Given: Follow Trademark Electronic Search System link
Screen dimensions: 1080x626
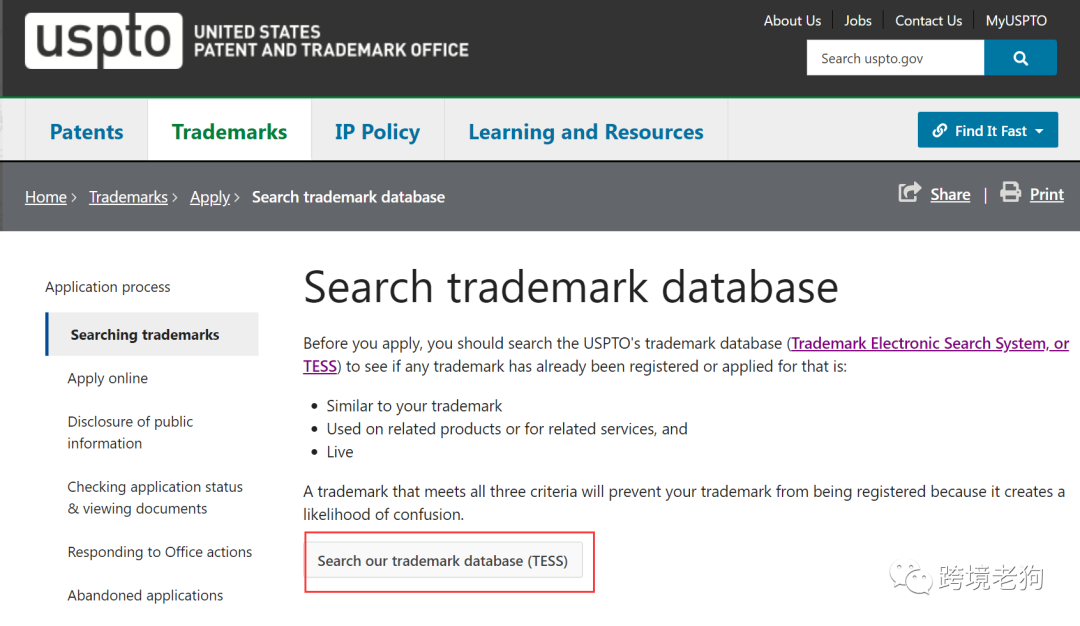Looking at the screenshot, I should coord(930,343).
